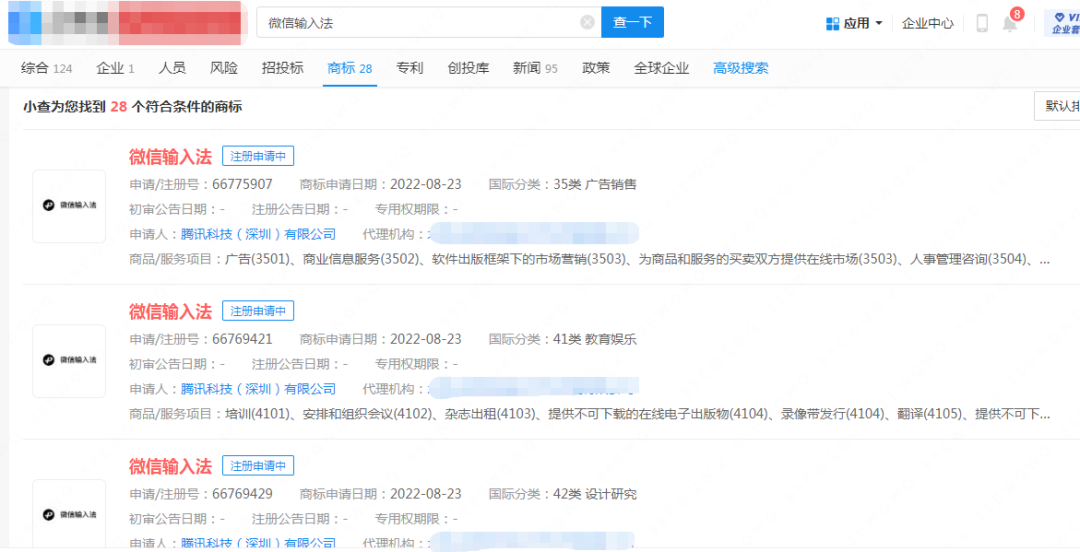Open trademark title with number 66769429

[x=170, y=466]
